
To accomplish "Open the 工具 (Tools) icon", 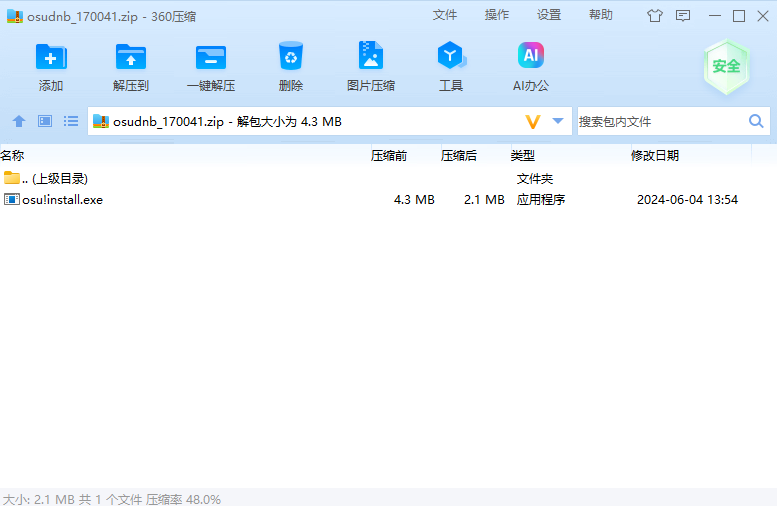I will click(x=451, y=55).
